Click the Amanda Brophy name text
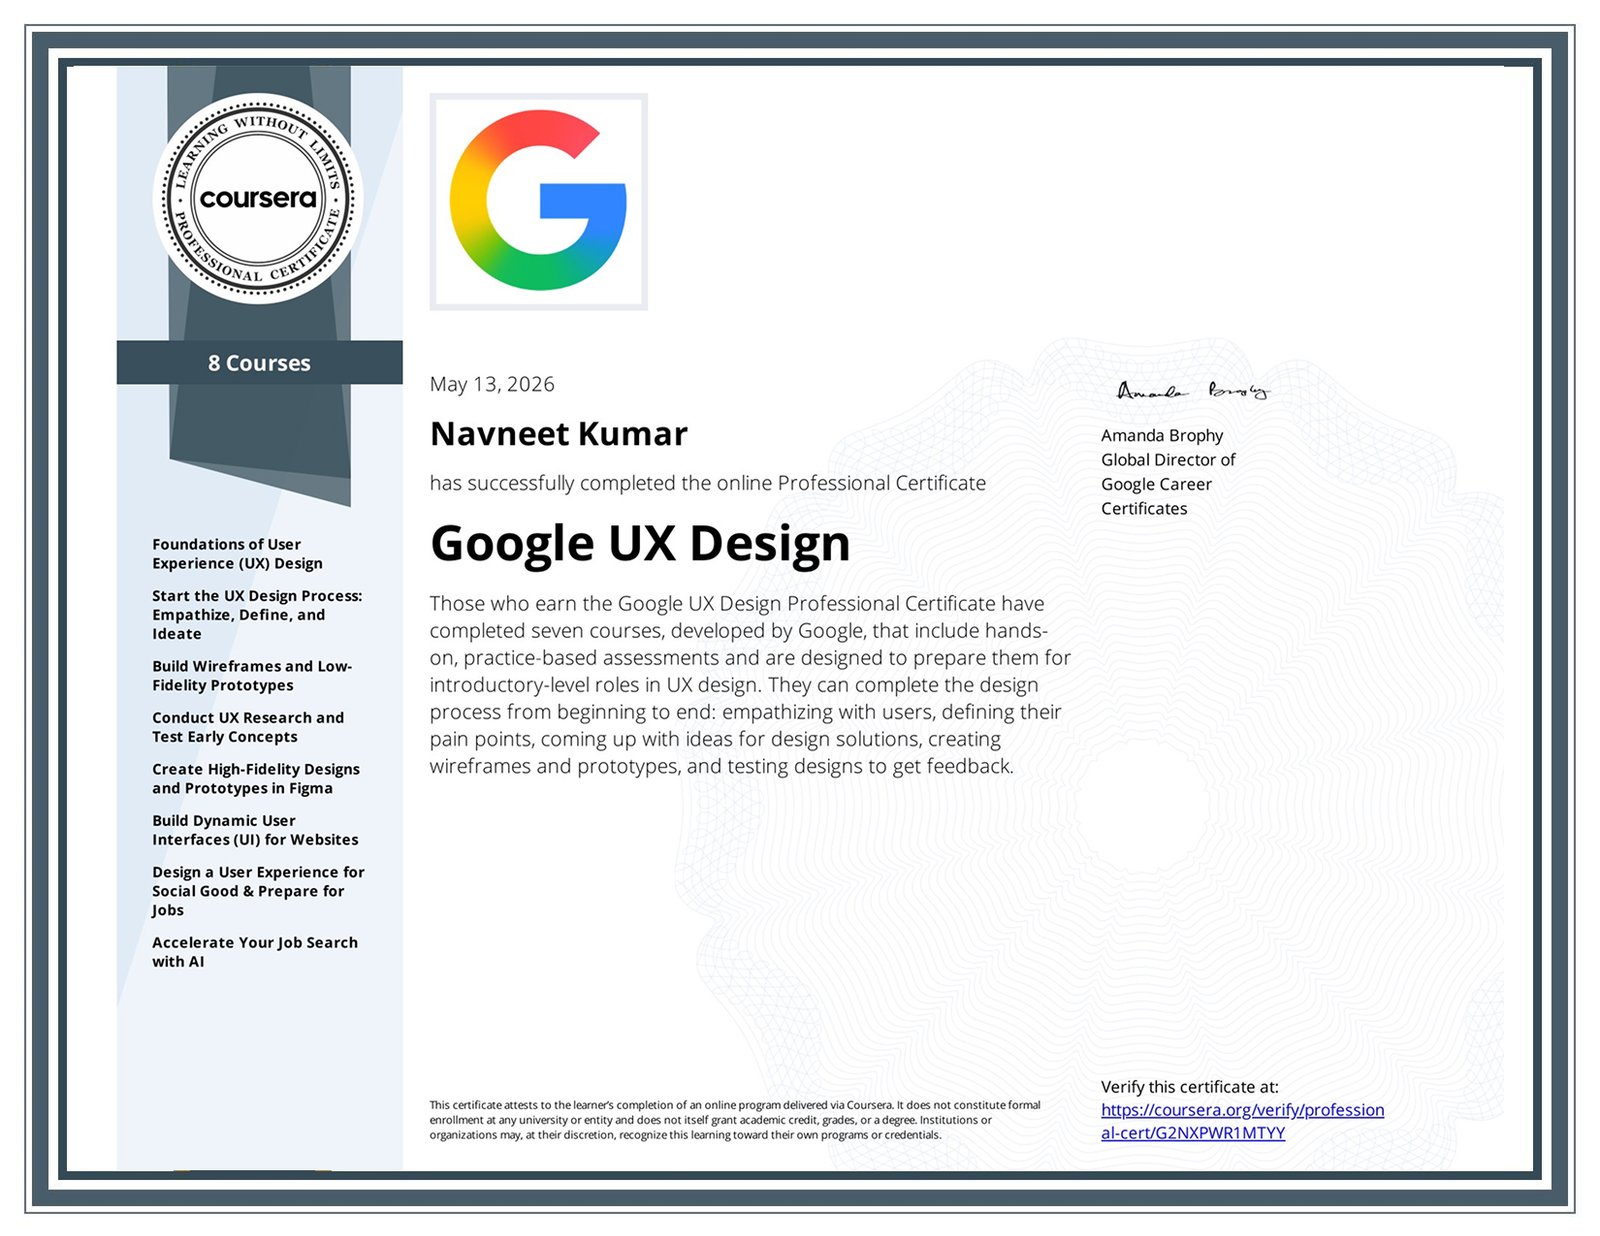The image size is (1600, 1236). point(1162,435)
